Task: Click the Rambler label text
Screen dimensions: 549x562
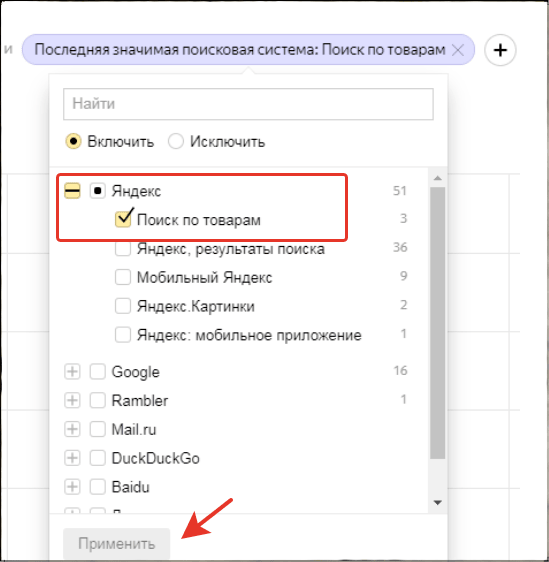Action: click(x=140, y=400)
